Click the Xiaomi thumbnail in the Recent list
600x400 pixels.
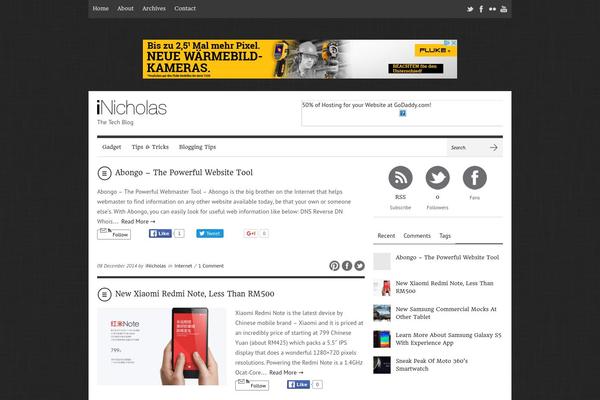tap(382, 287)
